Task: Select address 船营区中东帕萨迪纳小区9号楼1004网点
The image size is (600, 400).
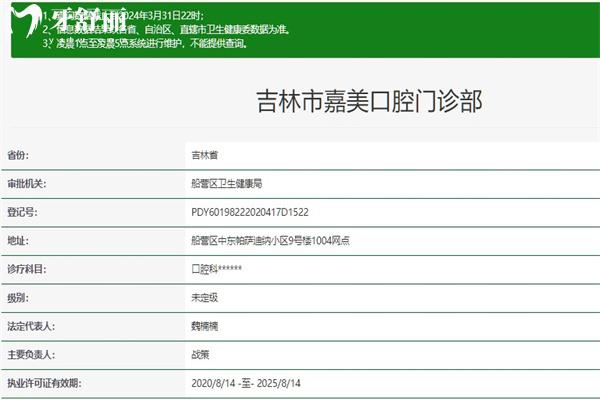Action: 271,240
